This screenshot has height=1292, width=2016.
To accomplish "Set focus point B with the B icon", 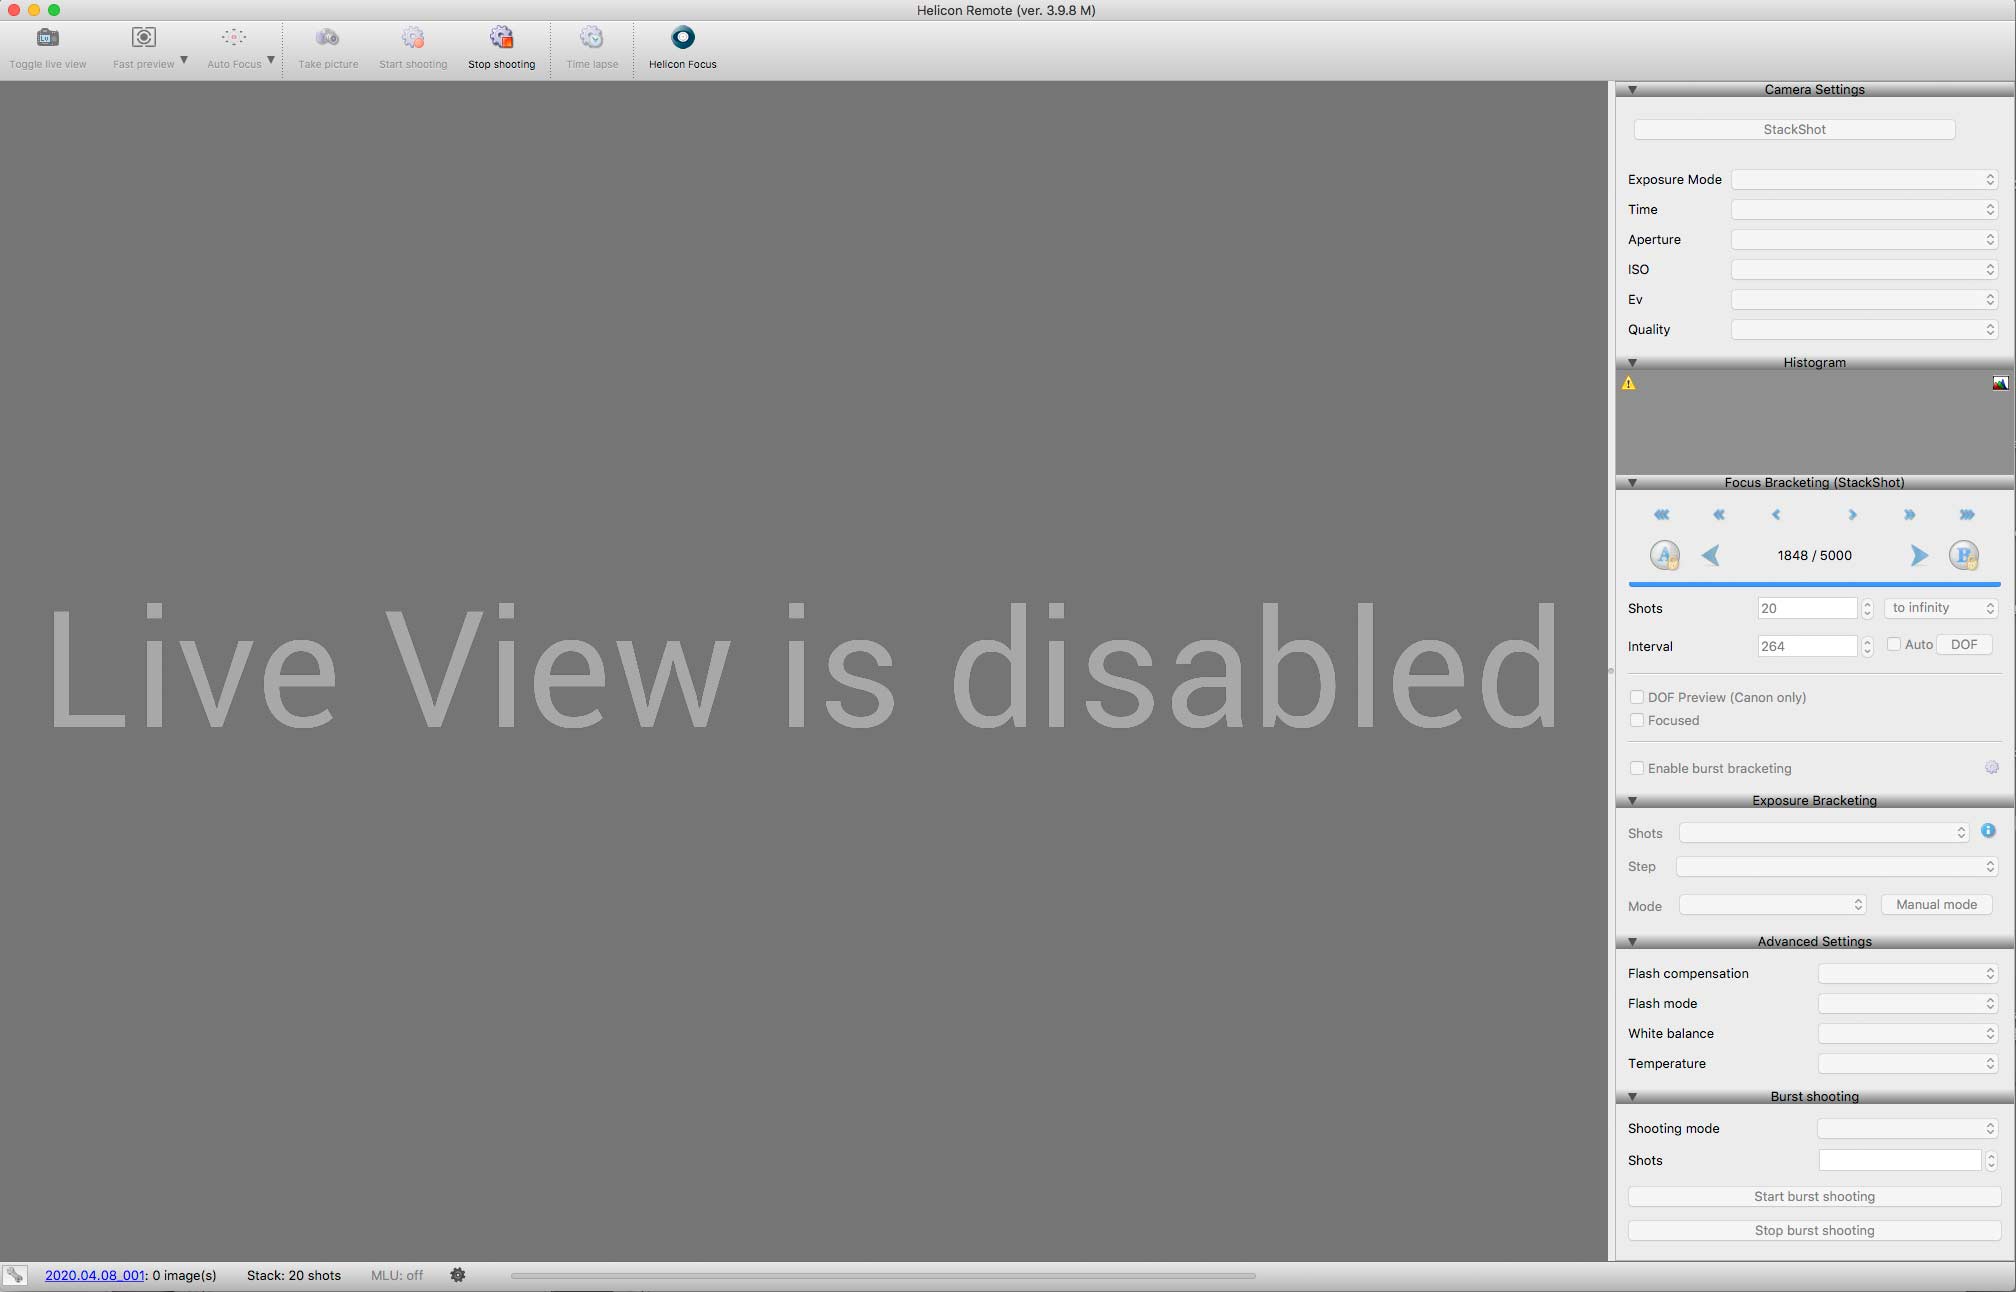I will click(1964, 555).
